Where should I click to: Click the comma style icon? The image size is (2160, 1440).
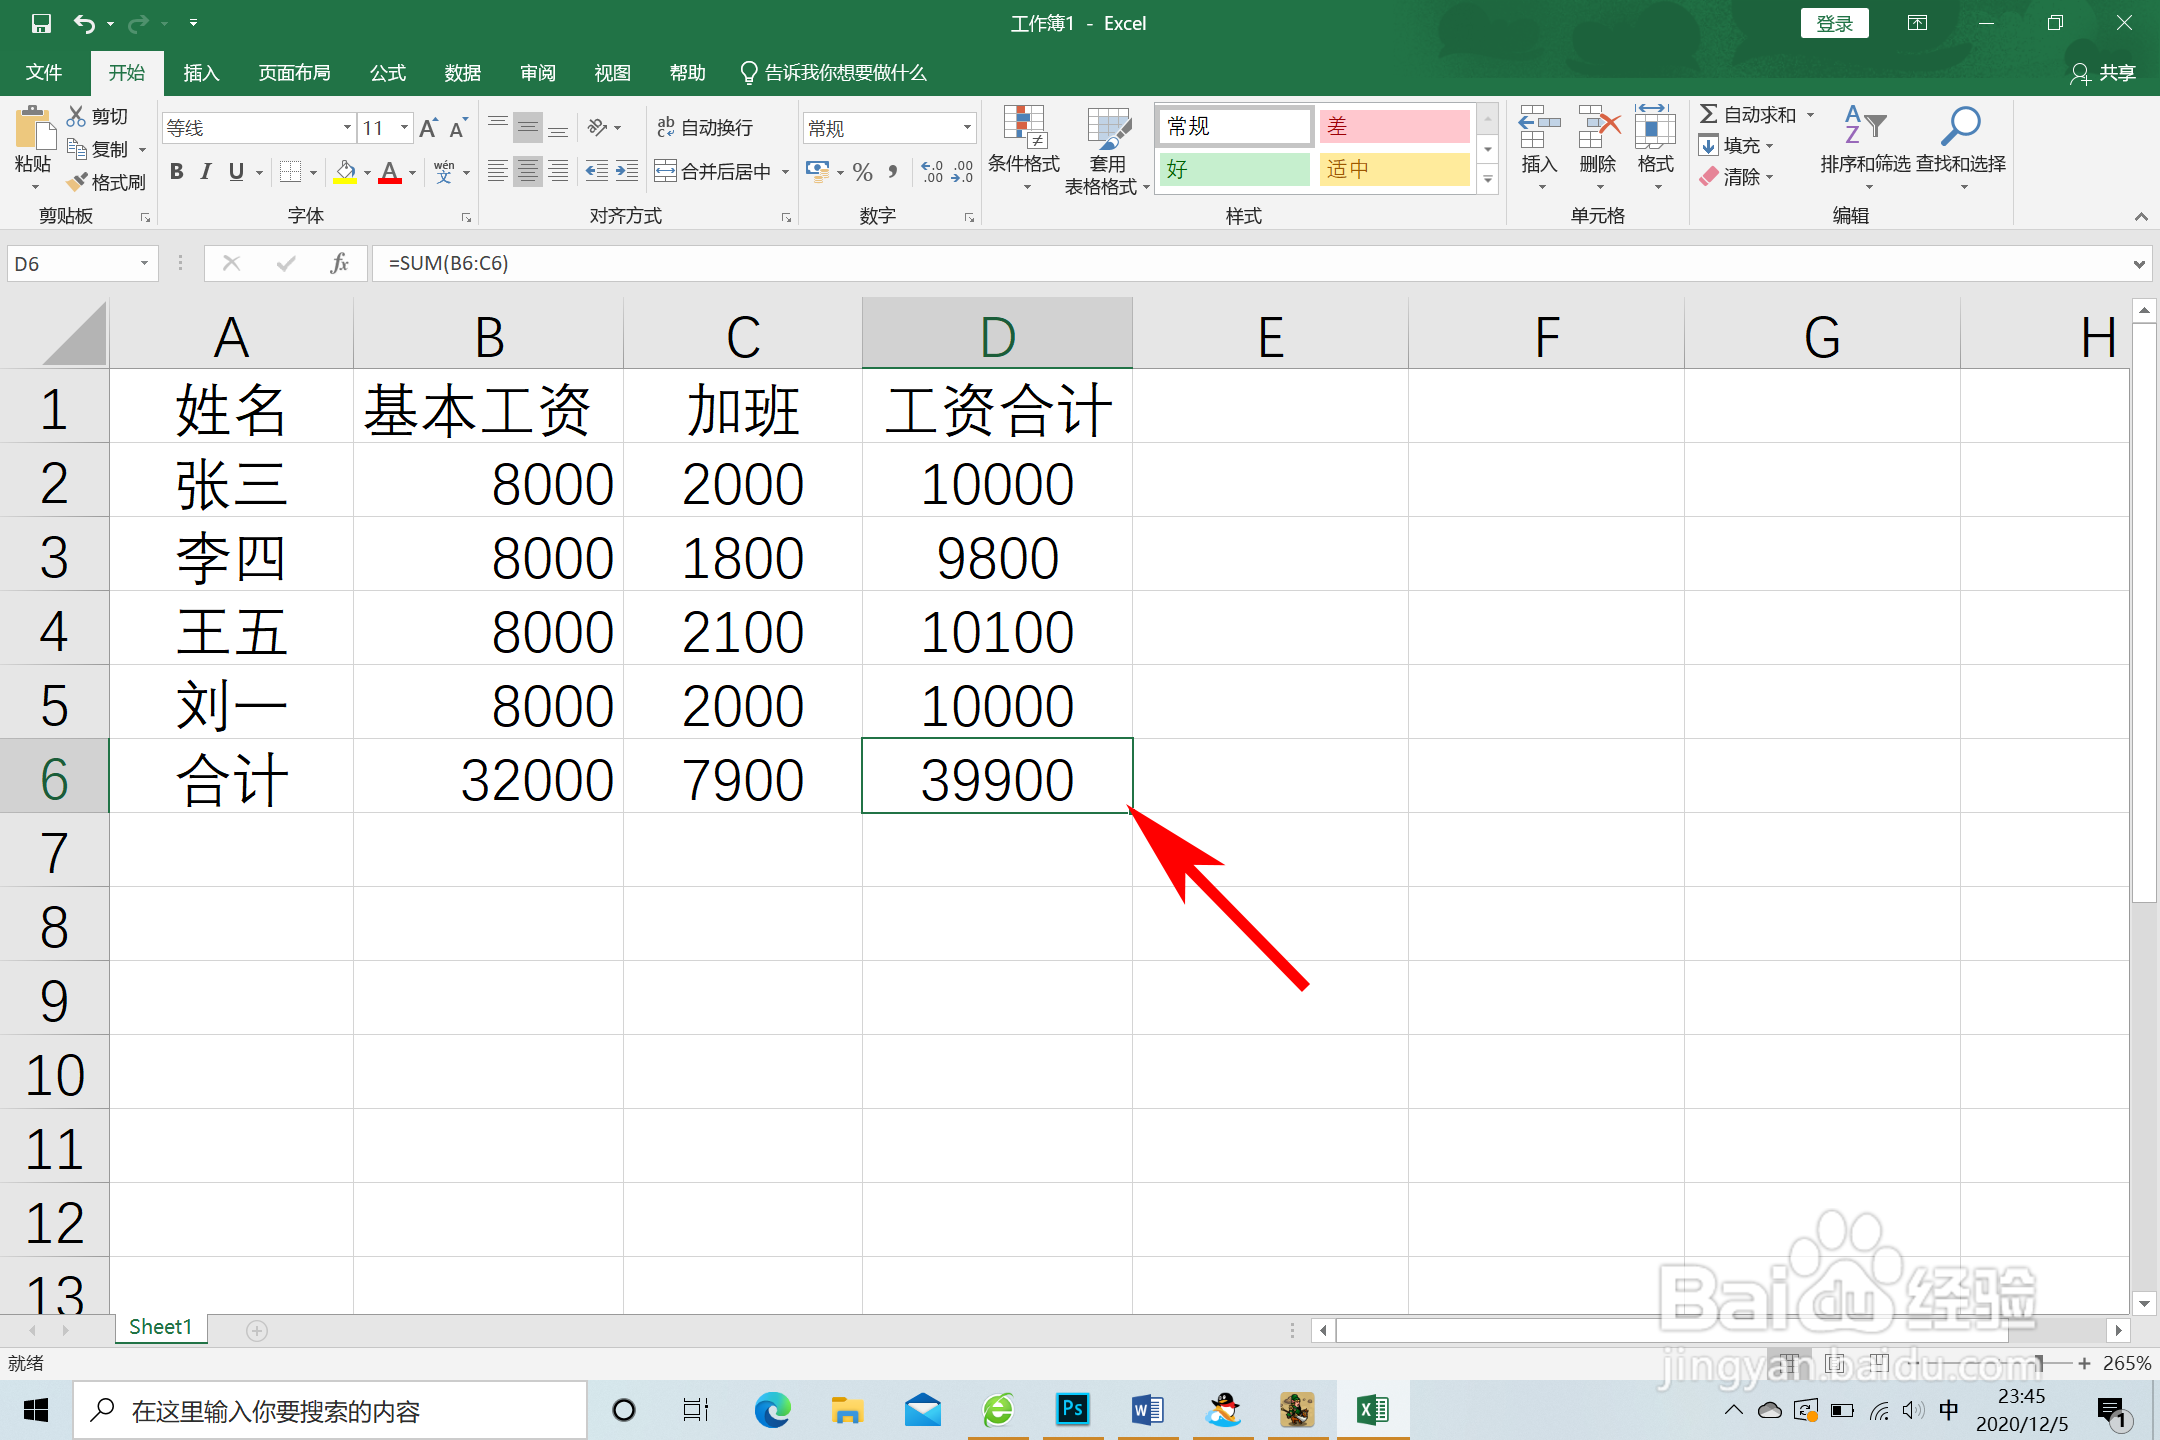tap(893, 172)
